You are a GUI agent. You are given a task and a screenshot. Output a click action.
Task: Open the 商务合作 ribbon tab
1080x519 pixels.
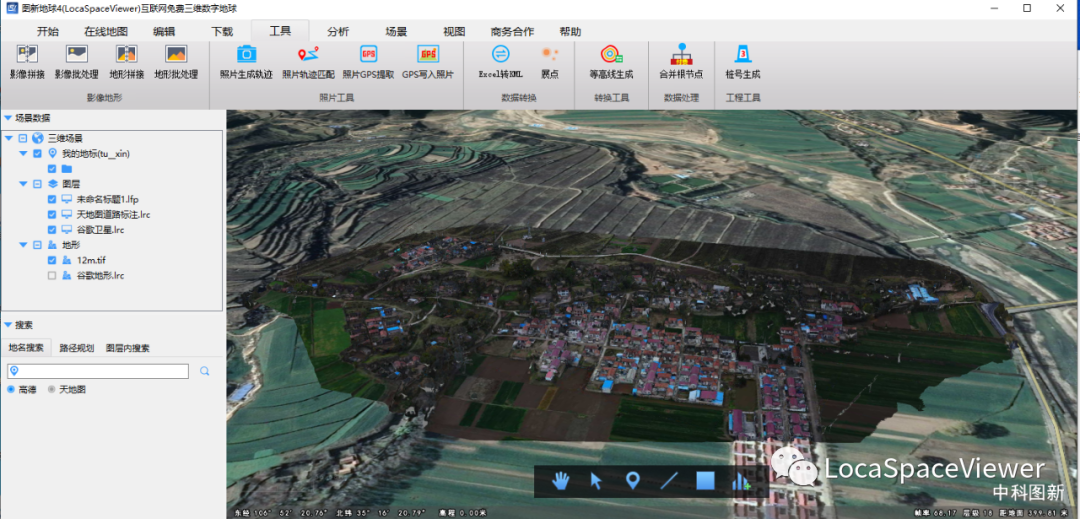(x=512, y=31)
